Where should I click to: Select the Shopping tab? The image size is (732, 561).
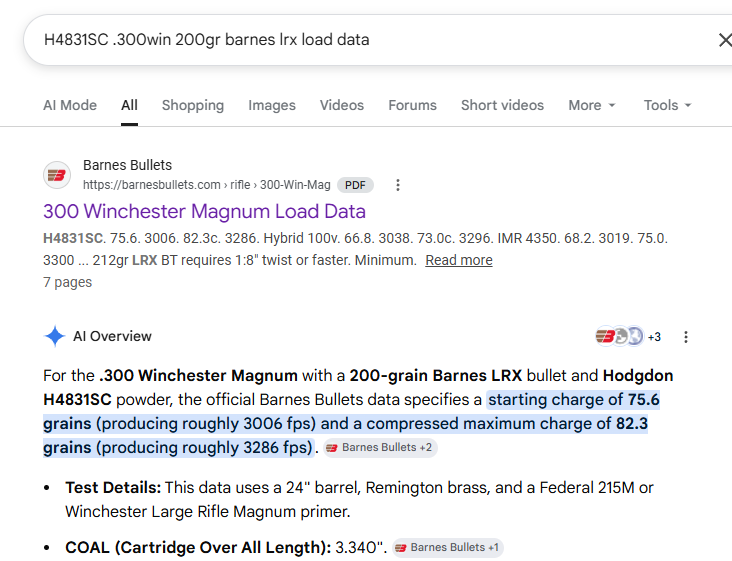click(193, 105)
